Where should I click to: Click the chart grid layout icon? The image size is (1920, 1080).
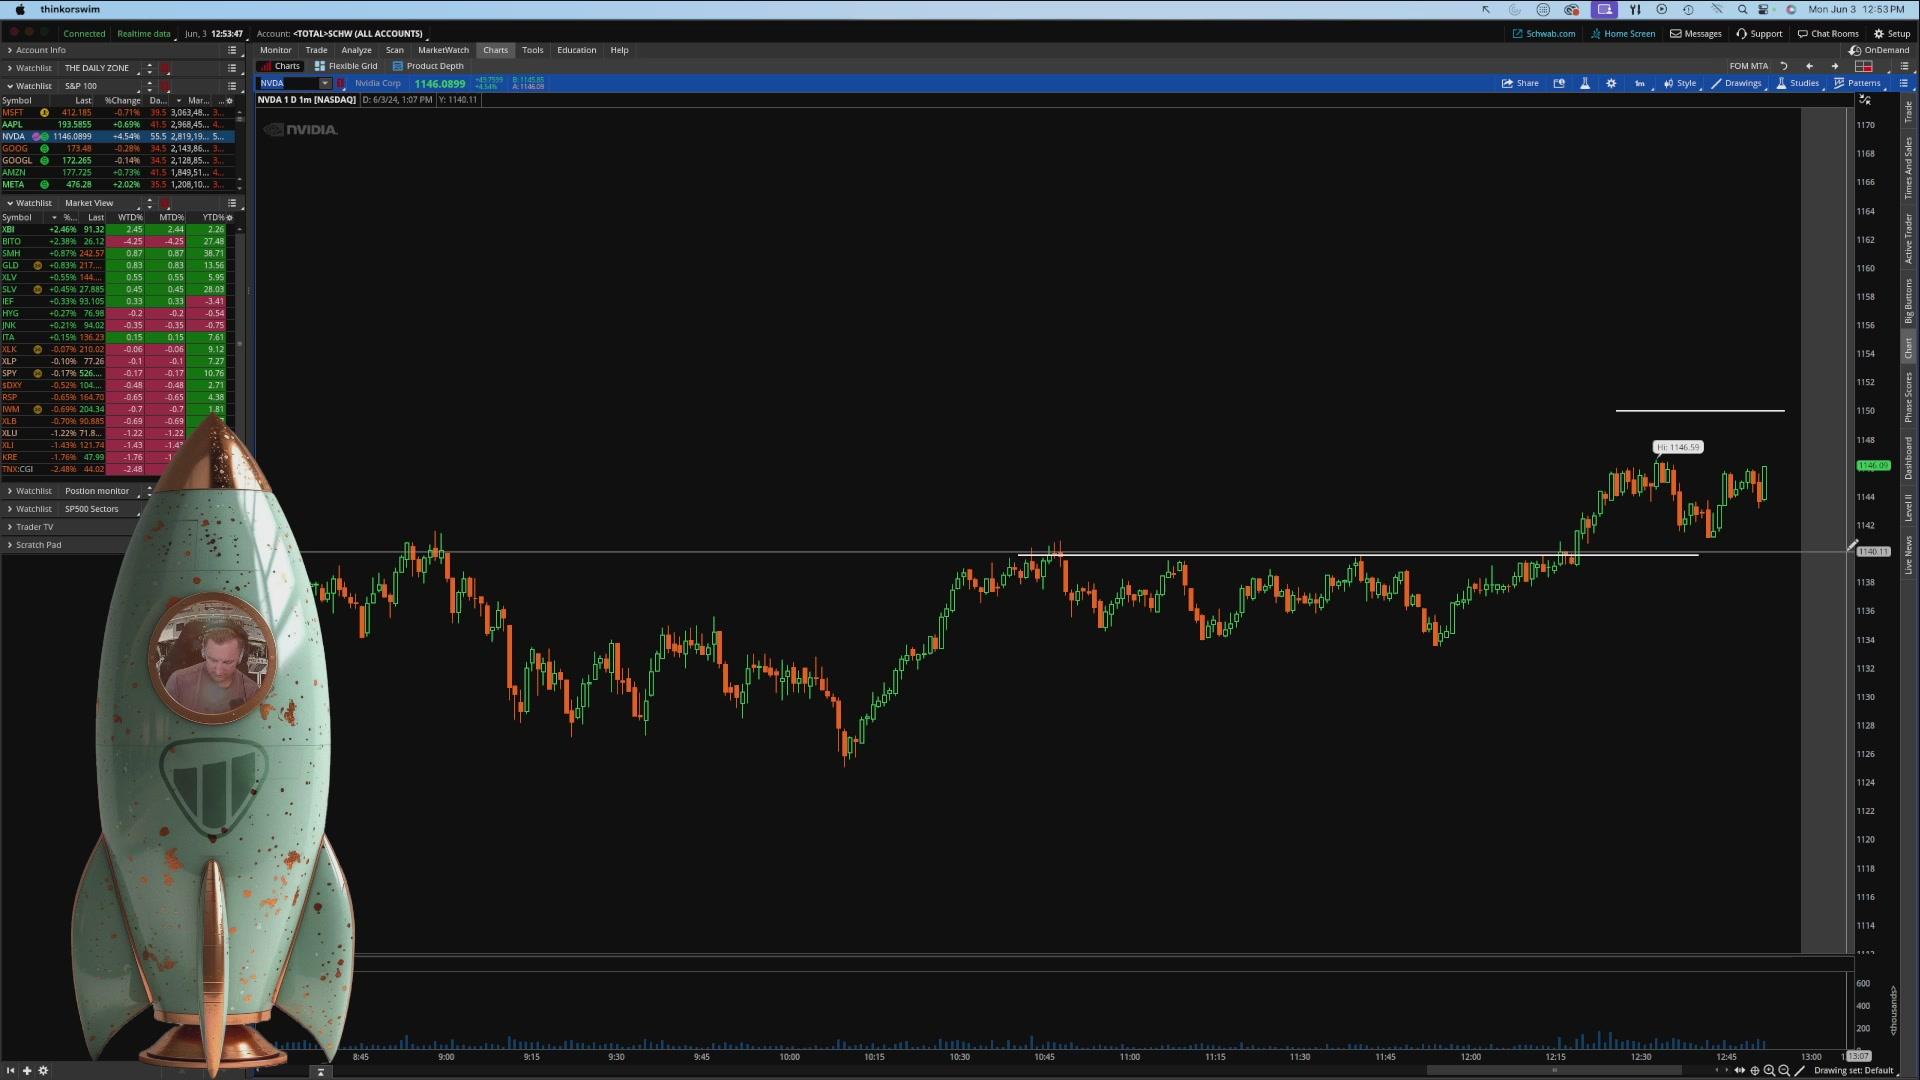tap(1864, 66)
